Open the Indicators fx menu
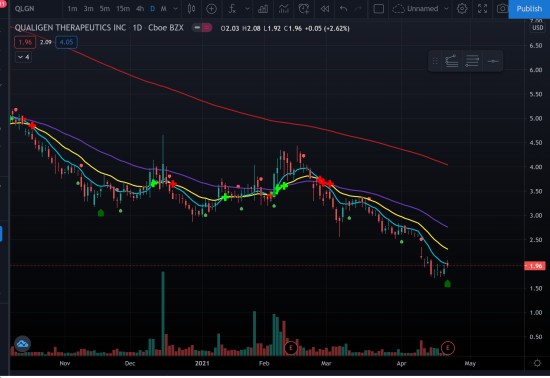Image resolution: width=550 pixels, height=378 pixels. pos(232,9)
